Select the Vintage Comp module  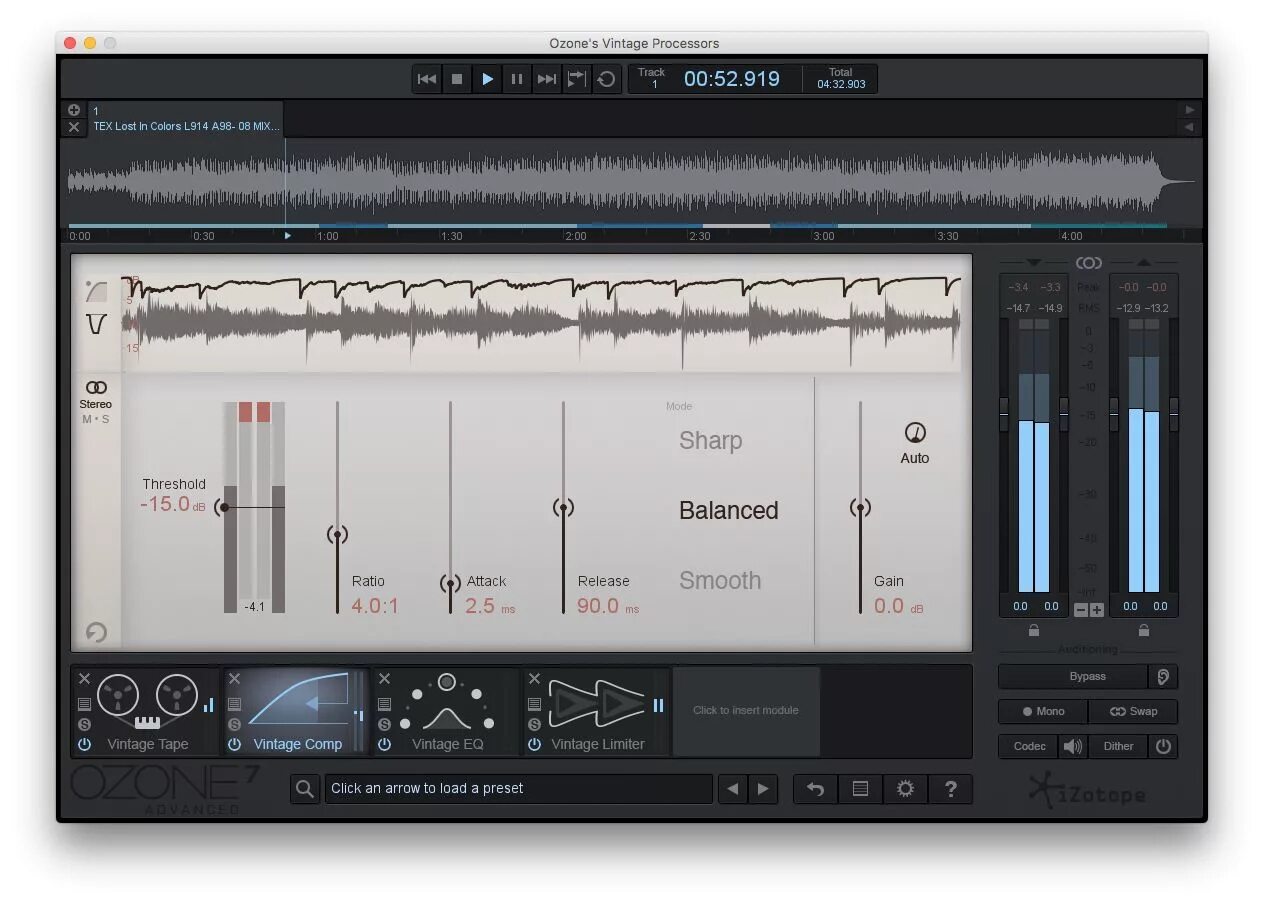point(296,711)
